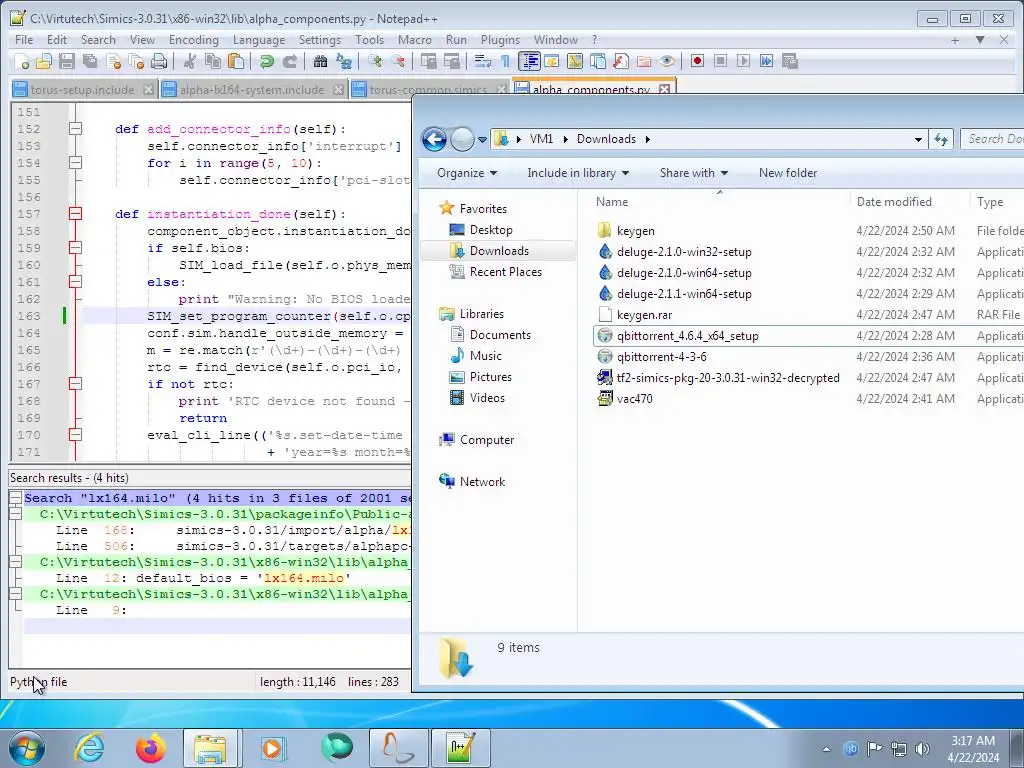This screenshot has width=1024, height=768.
Task: Toggle the indent guide toolbar button
Action: pyautogui.click(x=529, y=61)
